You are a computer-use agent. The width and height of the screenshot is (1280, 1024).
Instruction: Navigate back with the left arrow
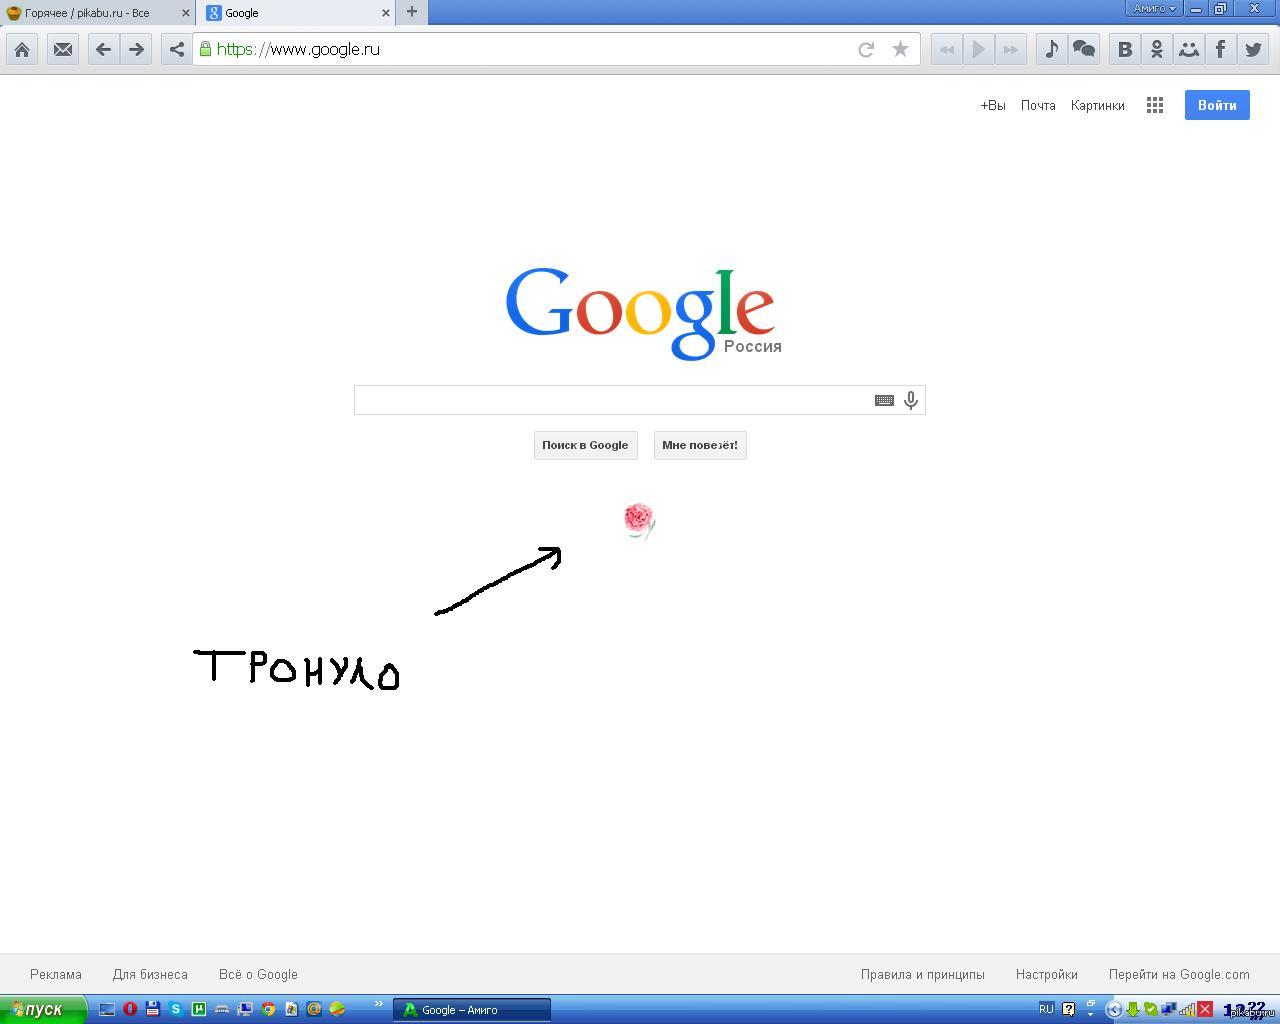click(x=103, y=49)
